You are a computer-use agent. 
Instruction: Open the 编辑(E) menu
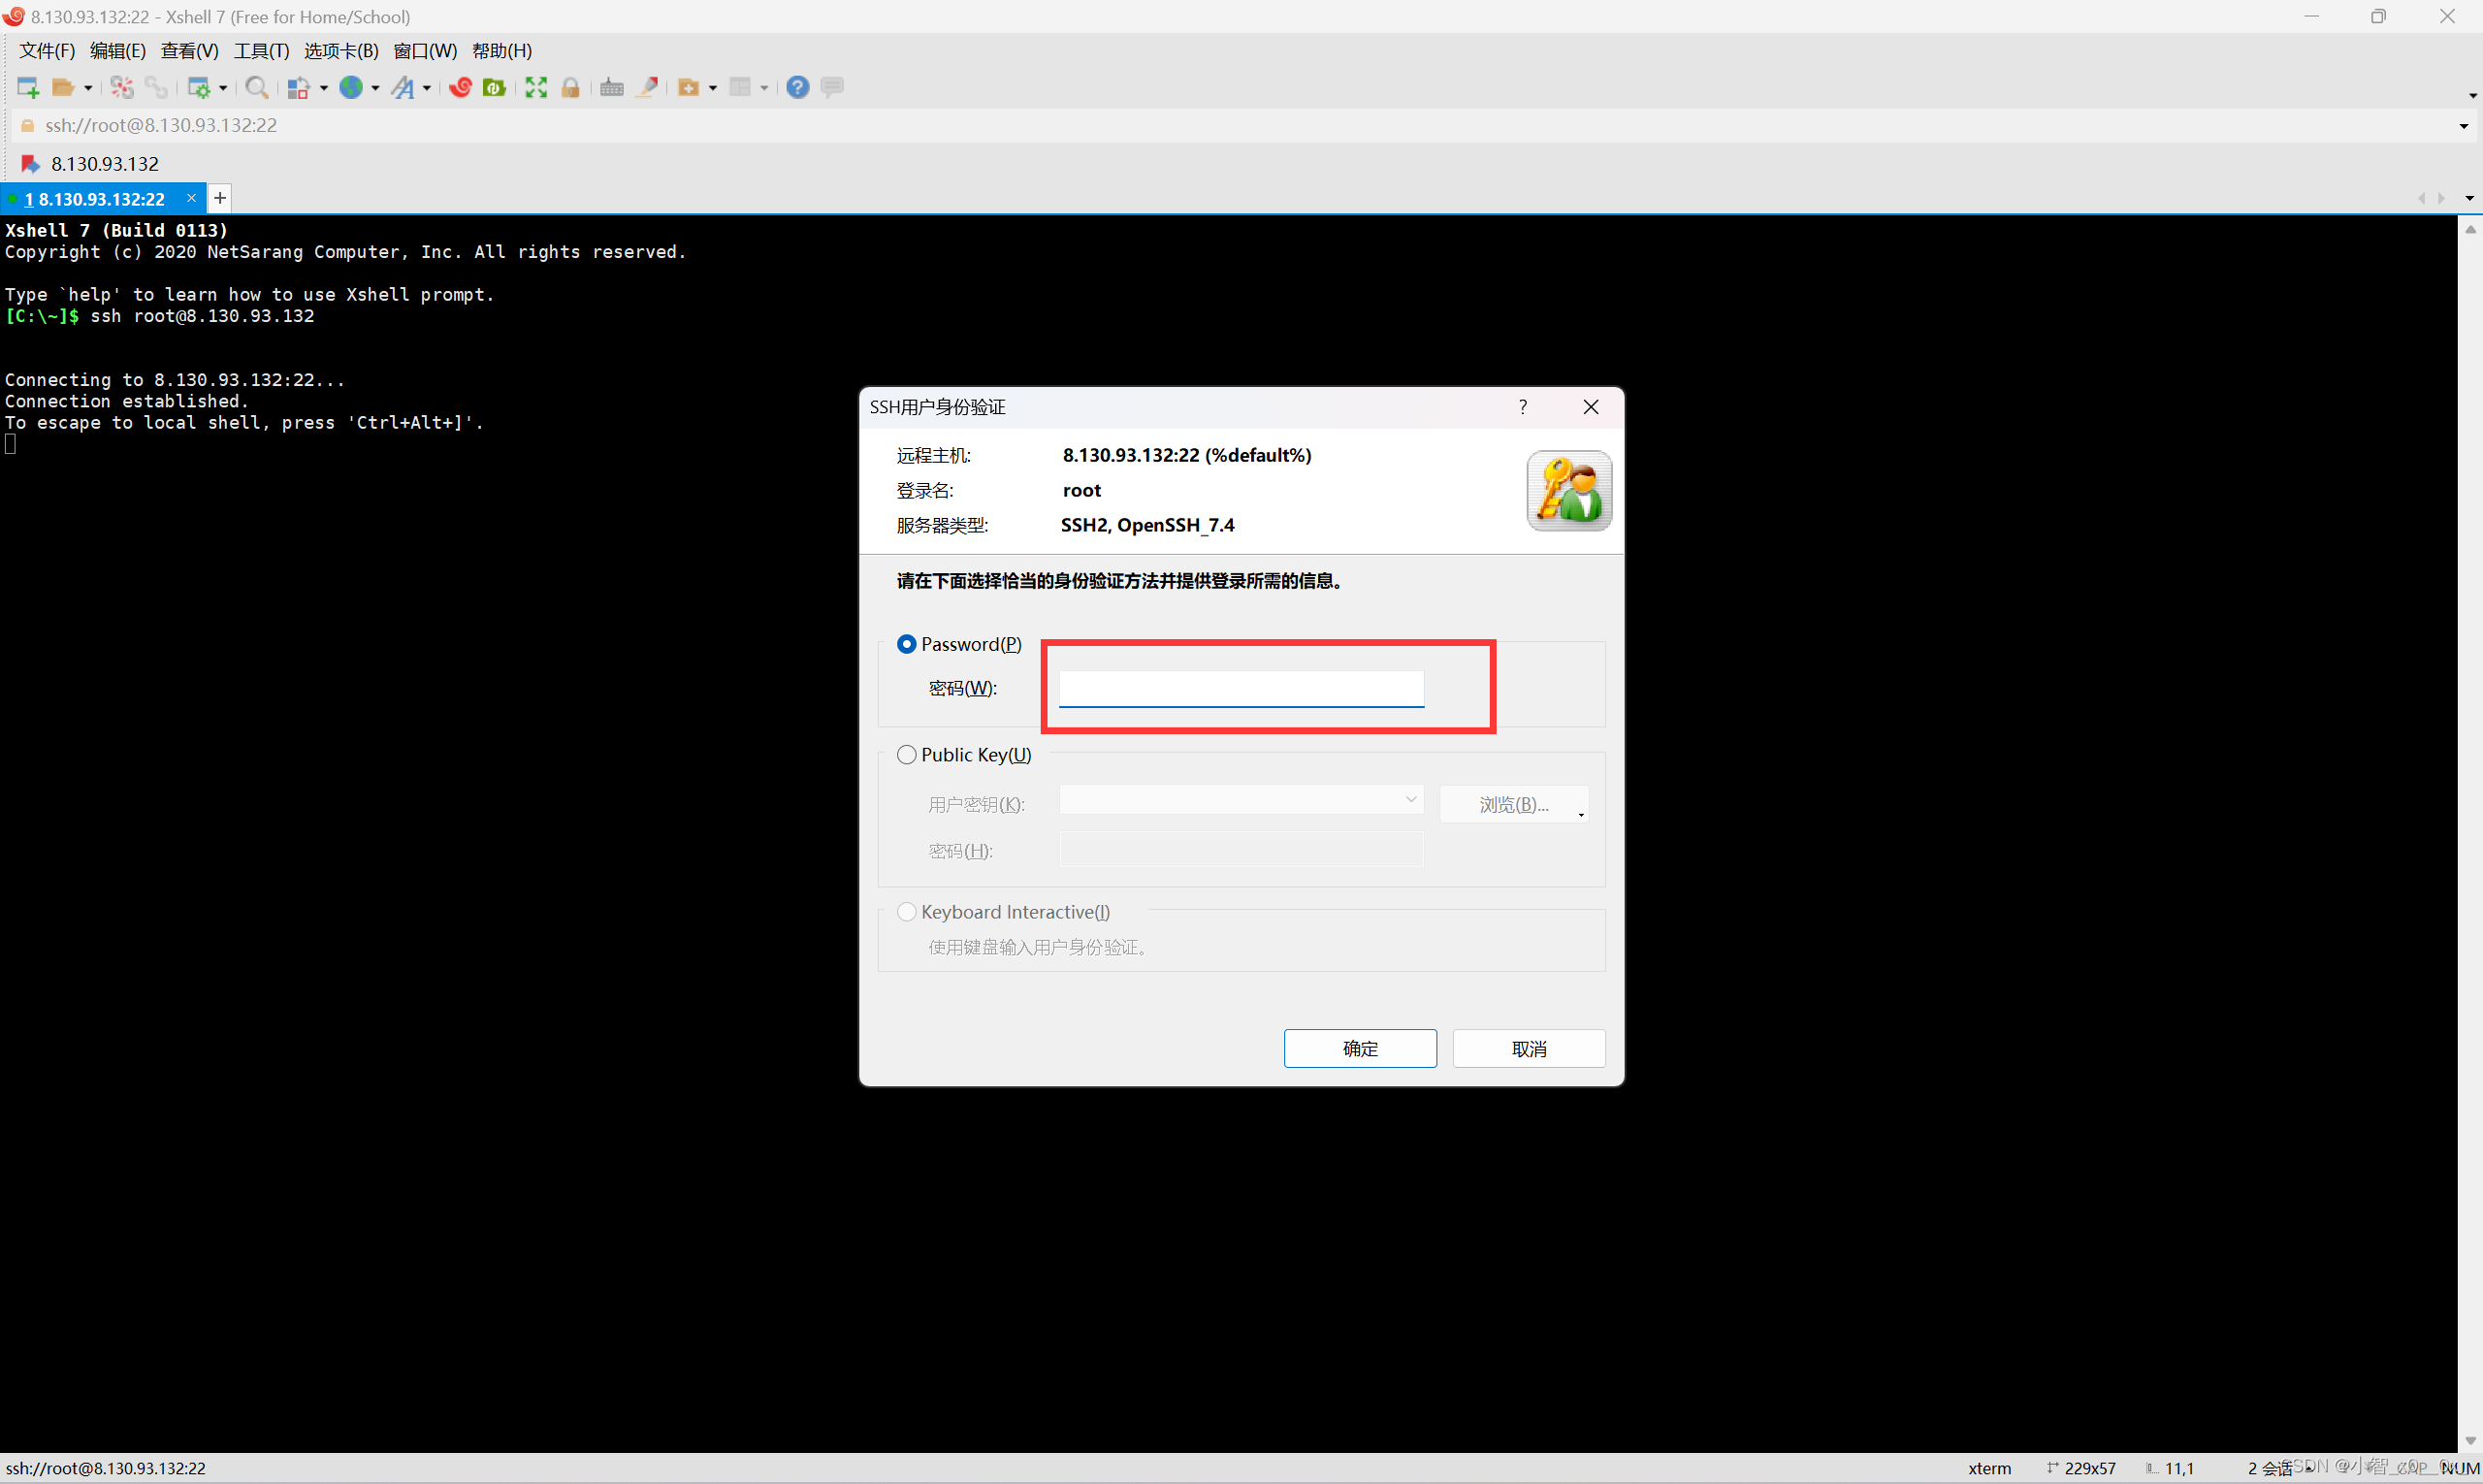click(118, 50)
